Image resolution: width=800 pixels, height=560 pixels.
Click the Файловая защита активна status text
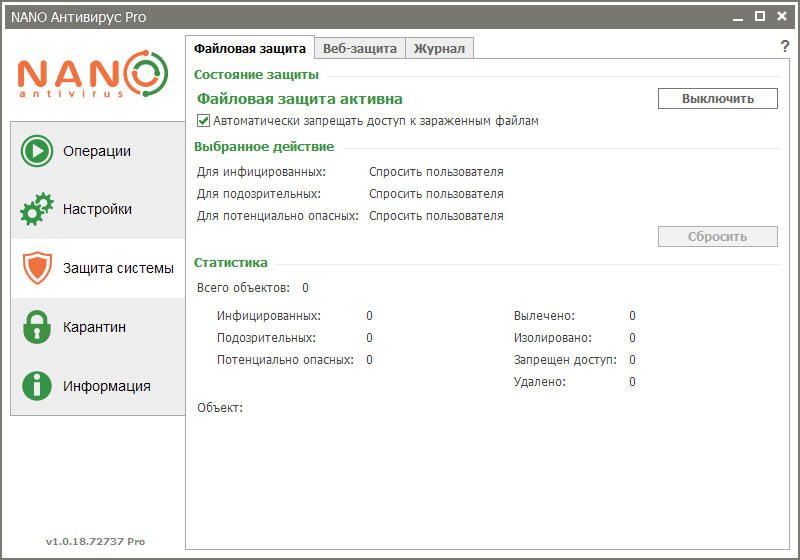[300, 99]
